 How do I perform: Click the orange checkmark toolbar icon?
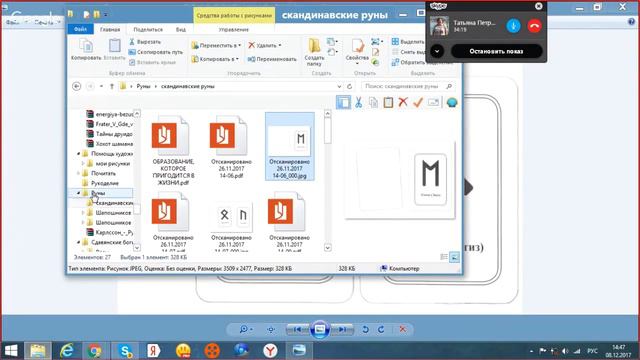tap(418, 102)
